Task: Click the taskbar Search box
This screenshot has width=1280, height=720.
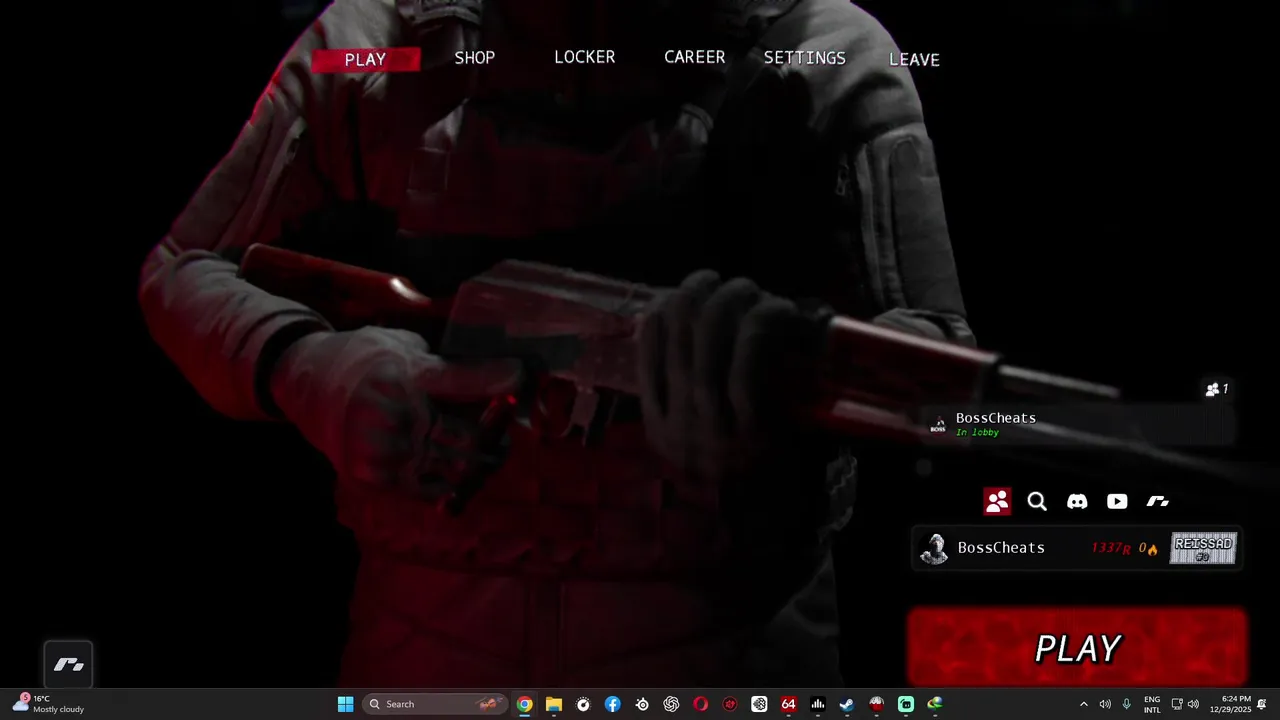Action: [x=435, y=704]
